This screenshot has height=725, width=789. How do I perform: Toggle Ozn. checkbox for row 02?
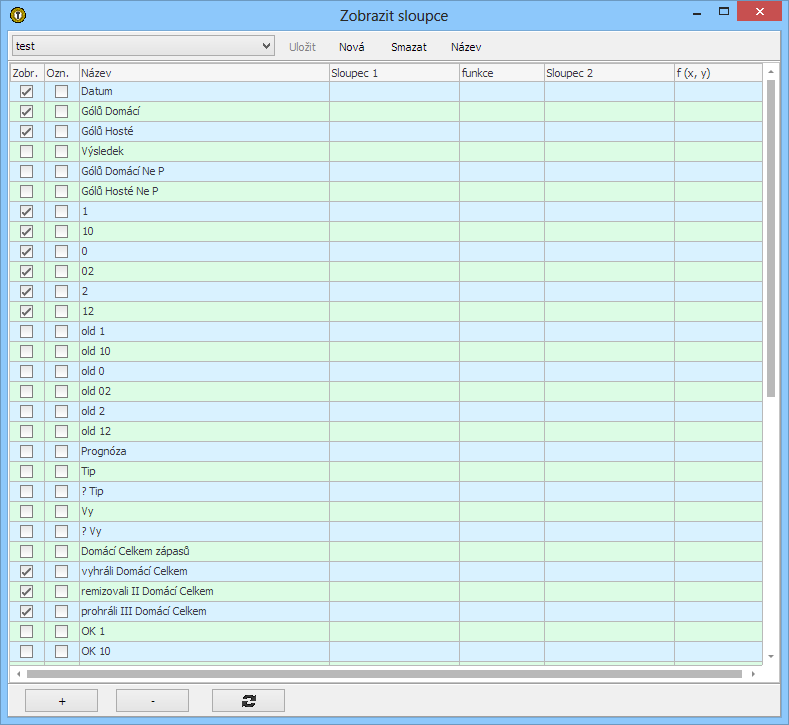(x=61, y=271)
